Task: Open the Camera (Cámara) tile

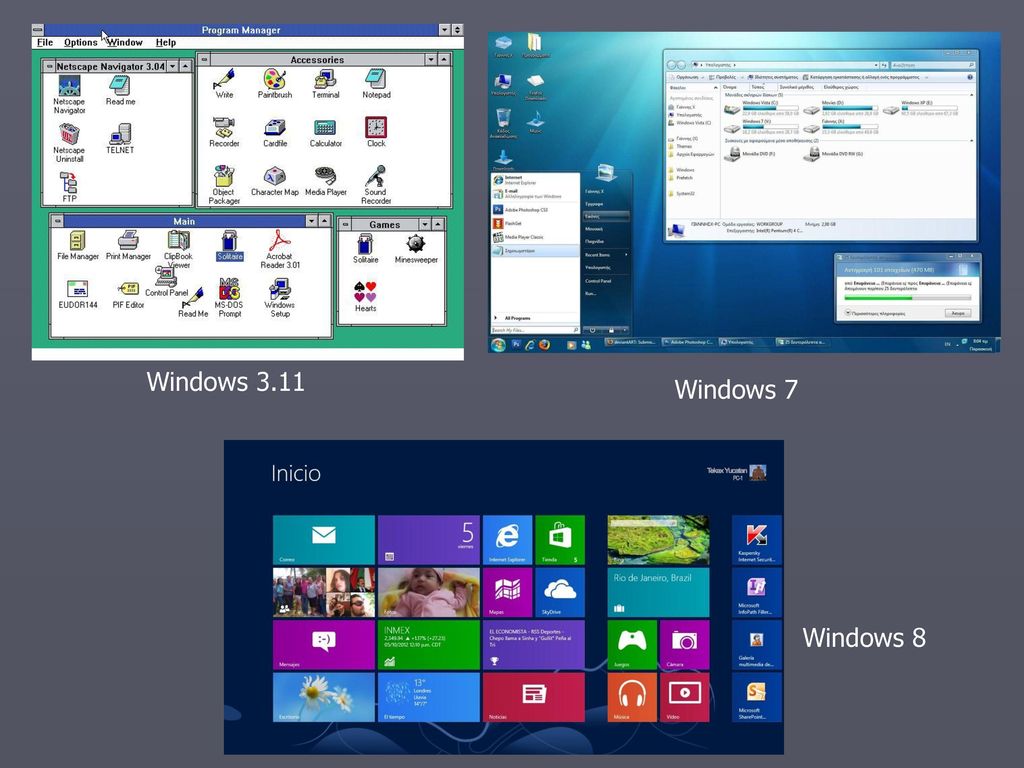Action: click(x=684, y=645)
